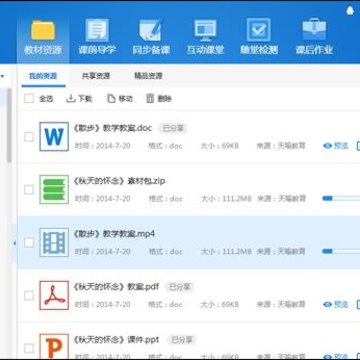Viewport: 360px width, 360px height.
Task: Click the PowerPoint icon of 《秋天的怀念》课件.ppt
Action: [54, 346]
